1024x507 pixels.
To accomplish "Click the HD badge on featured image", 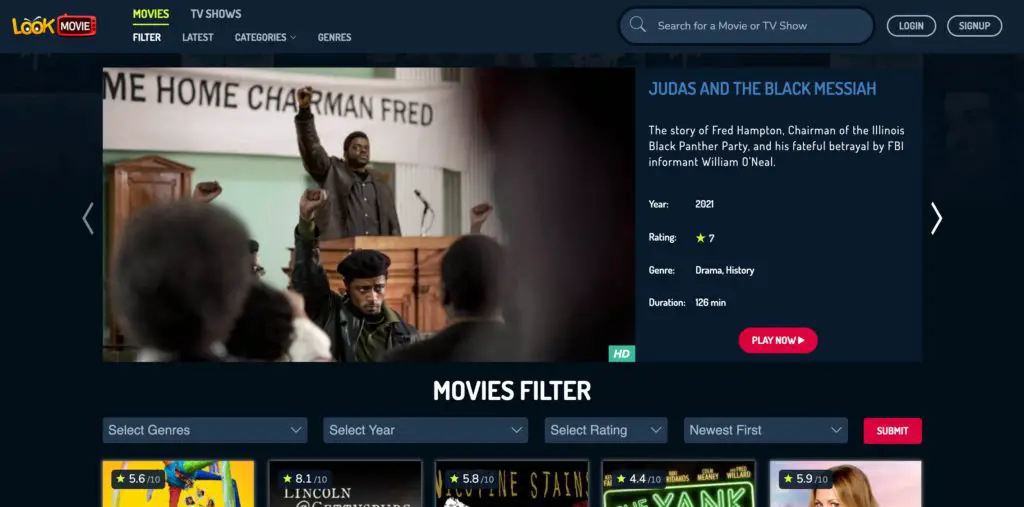I will click(622, 353).
